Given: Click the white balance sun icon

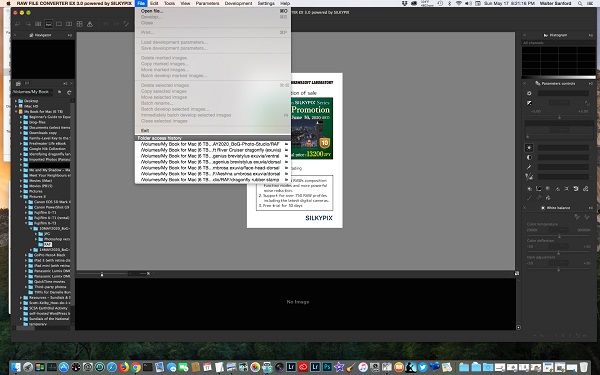Looking at the screenshot, I should coord(529,147).
